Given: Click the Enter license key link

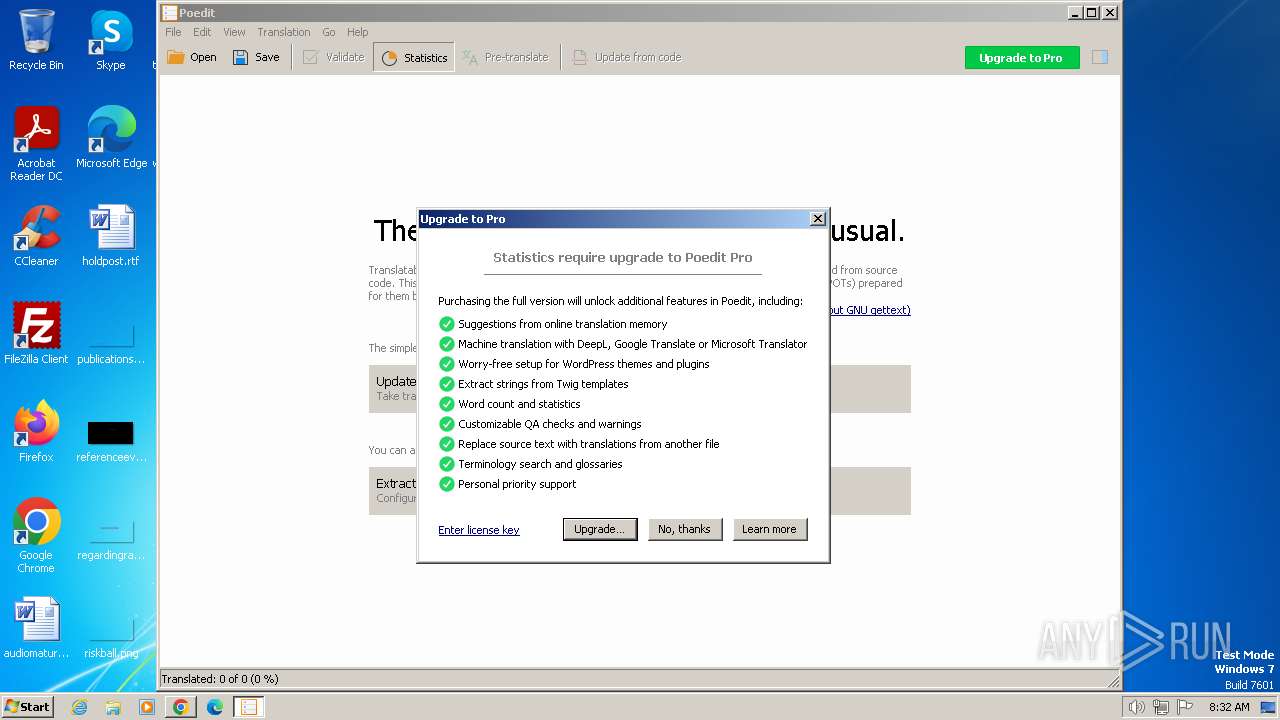Looking at the screenshot, I should pos(479,530).
